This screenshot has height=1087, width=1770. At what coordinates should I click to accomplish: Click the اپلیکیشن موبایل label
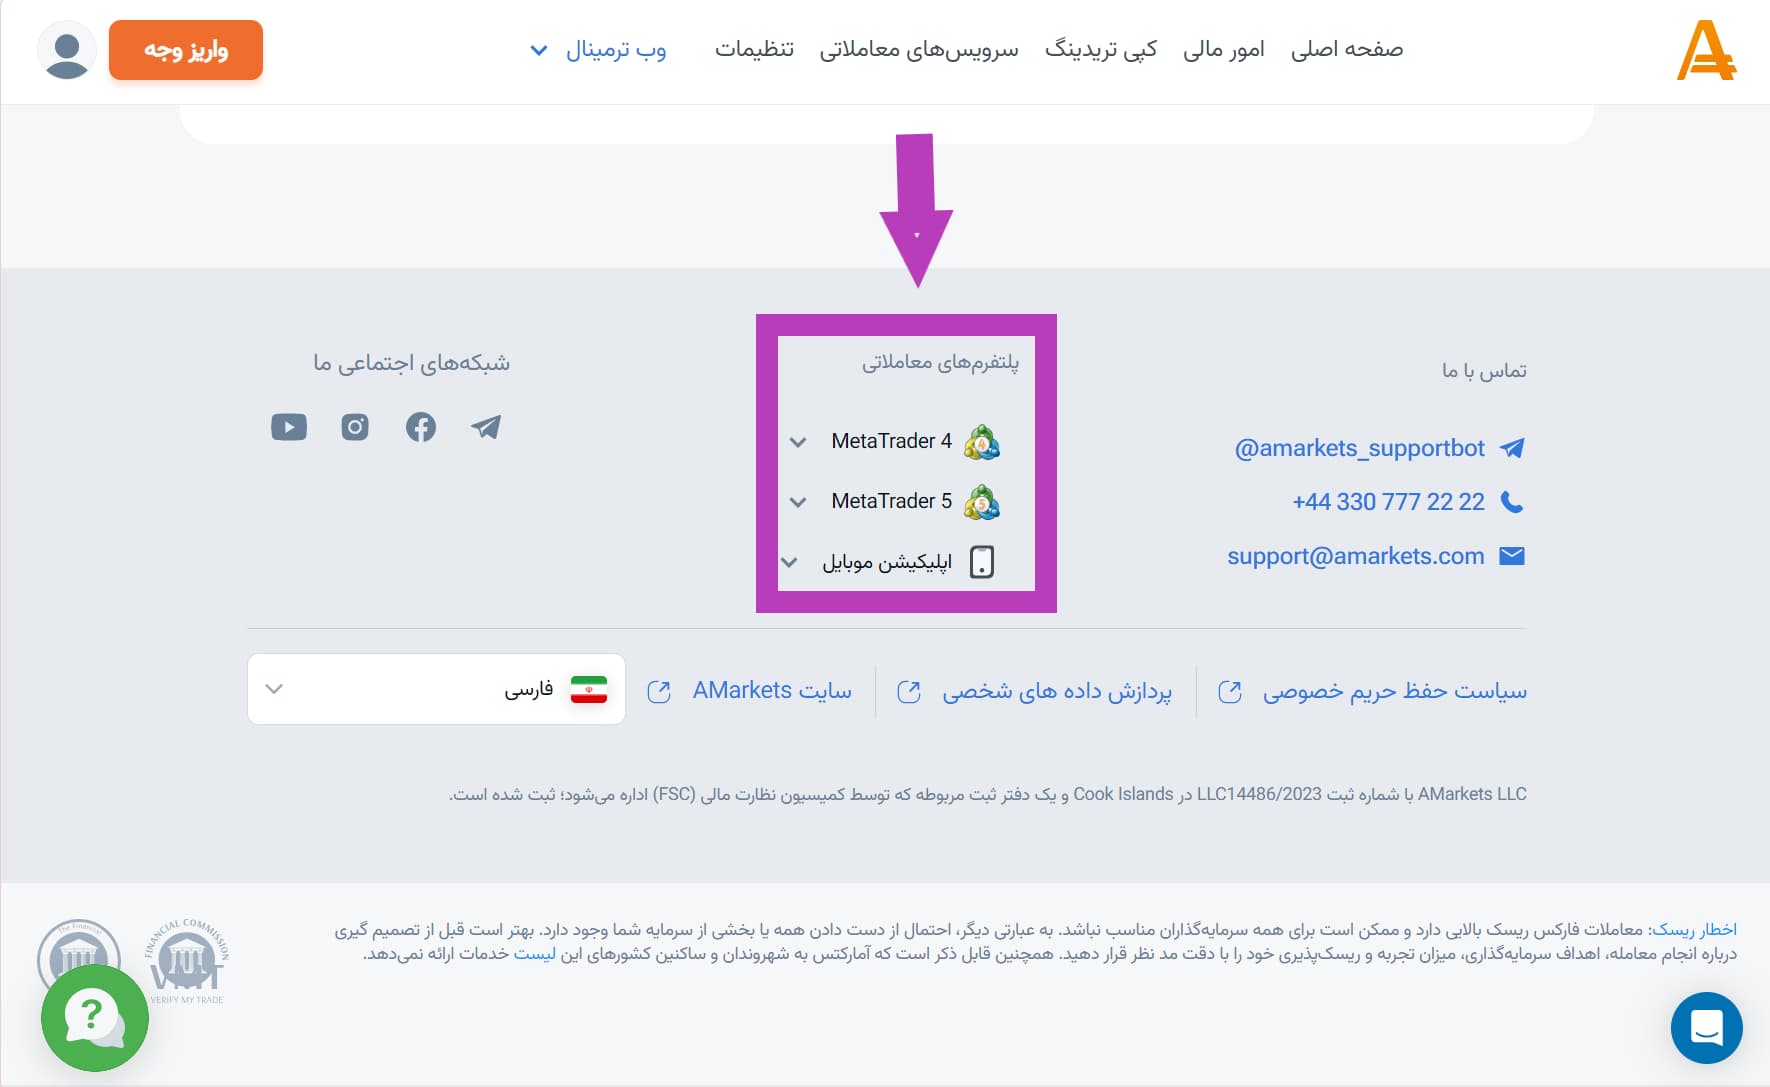[887, 562]
